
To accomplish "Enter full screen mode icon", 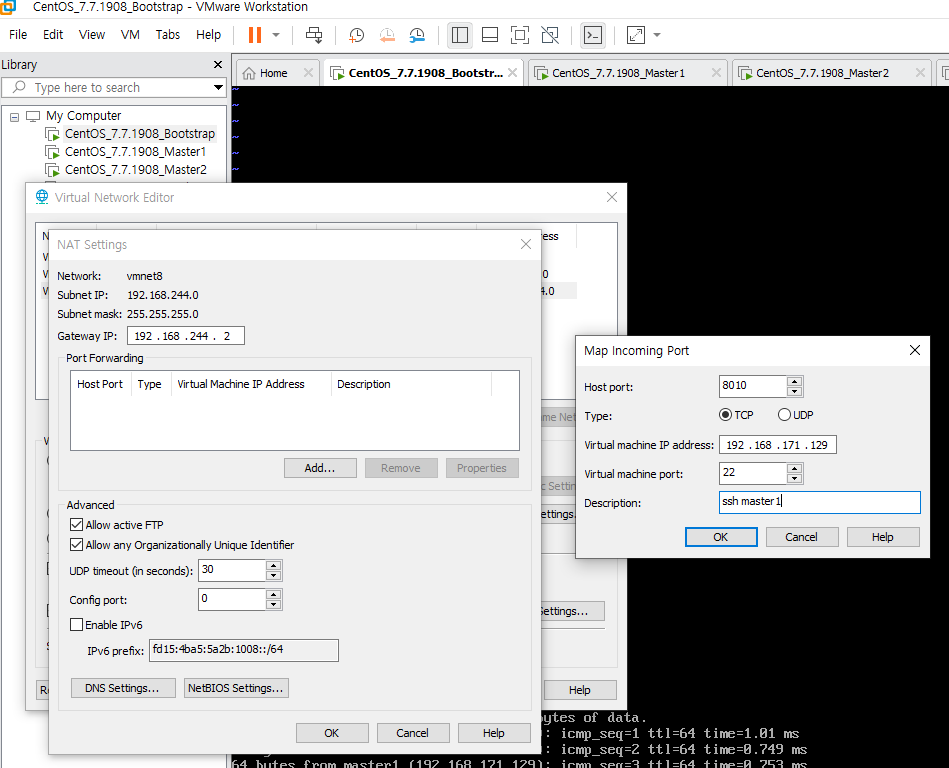I will coord(520,35).
